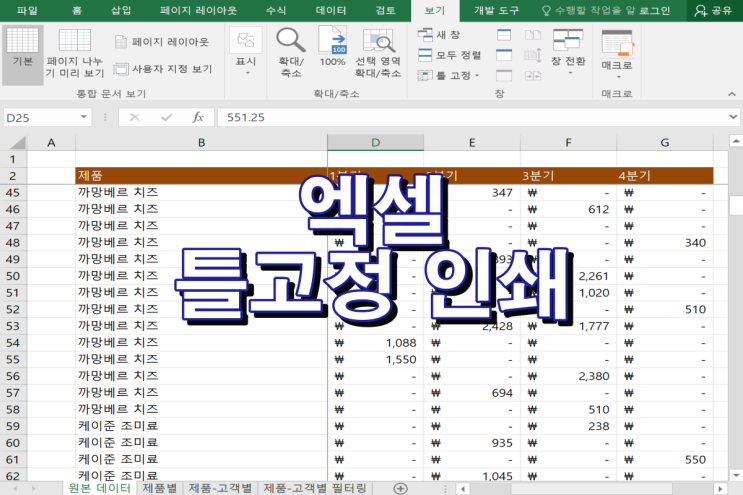The image size is (743, 495).
Task: Click the vertical scrollbar down arrow
Action: pyautogui.click(x=735, y=475)
